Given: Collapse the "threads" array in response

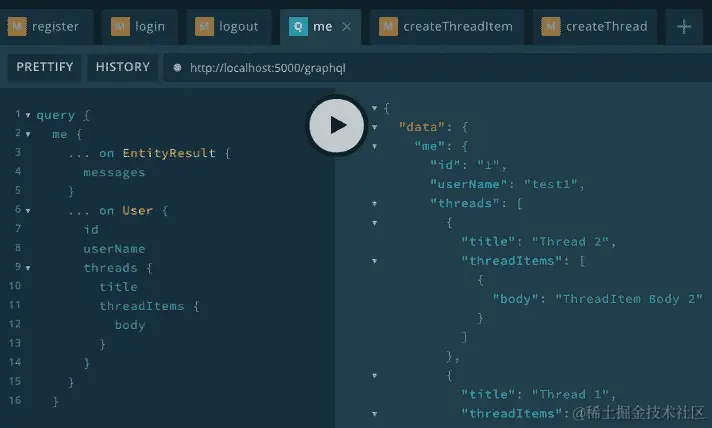Looking at the screenshot, I should [x=375, y=203].
